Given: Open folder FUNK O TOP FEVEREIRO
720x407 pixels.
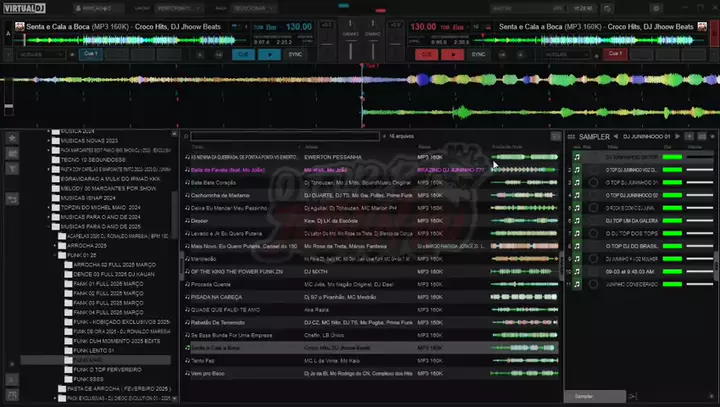Looking at the screenshot, I should pos(107,370).
